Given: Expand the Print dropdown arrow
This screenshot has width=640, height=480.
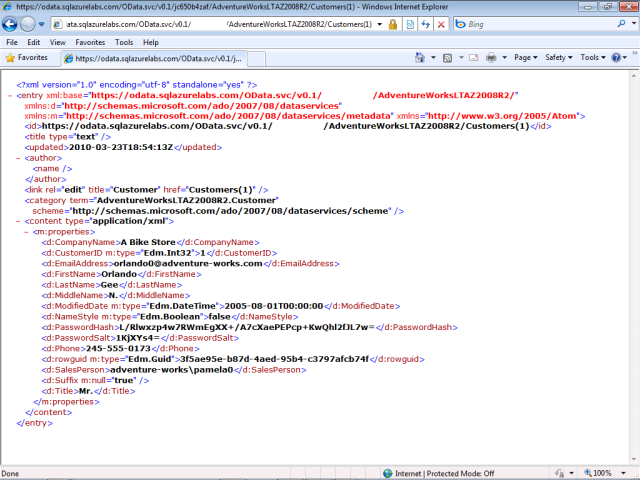Looking at the screenshot, I should point(504,58).
